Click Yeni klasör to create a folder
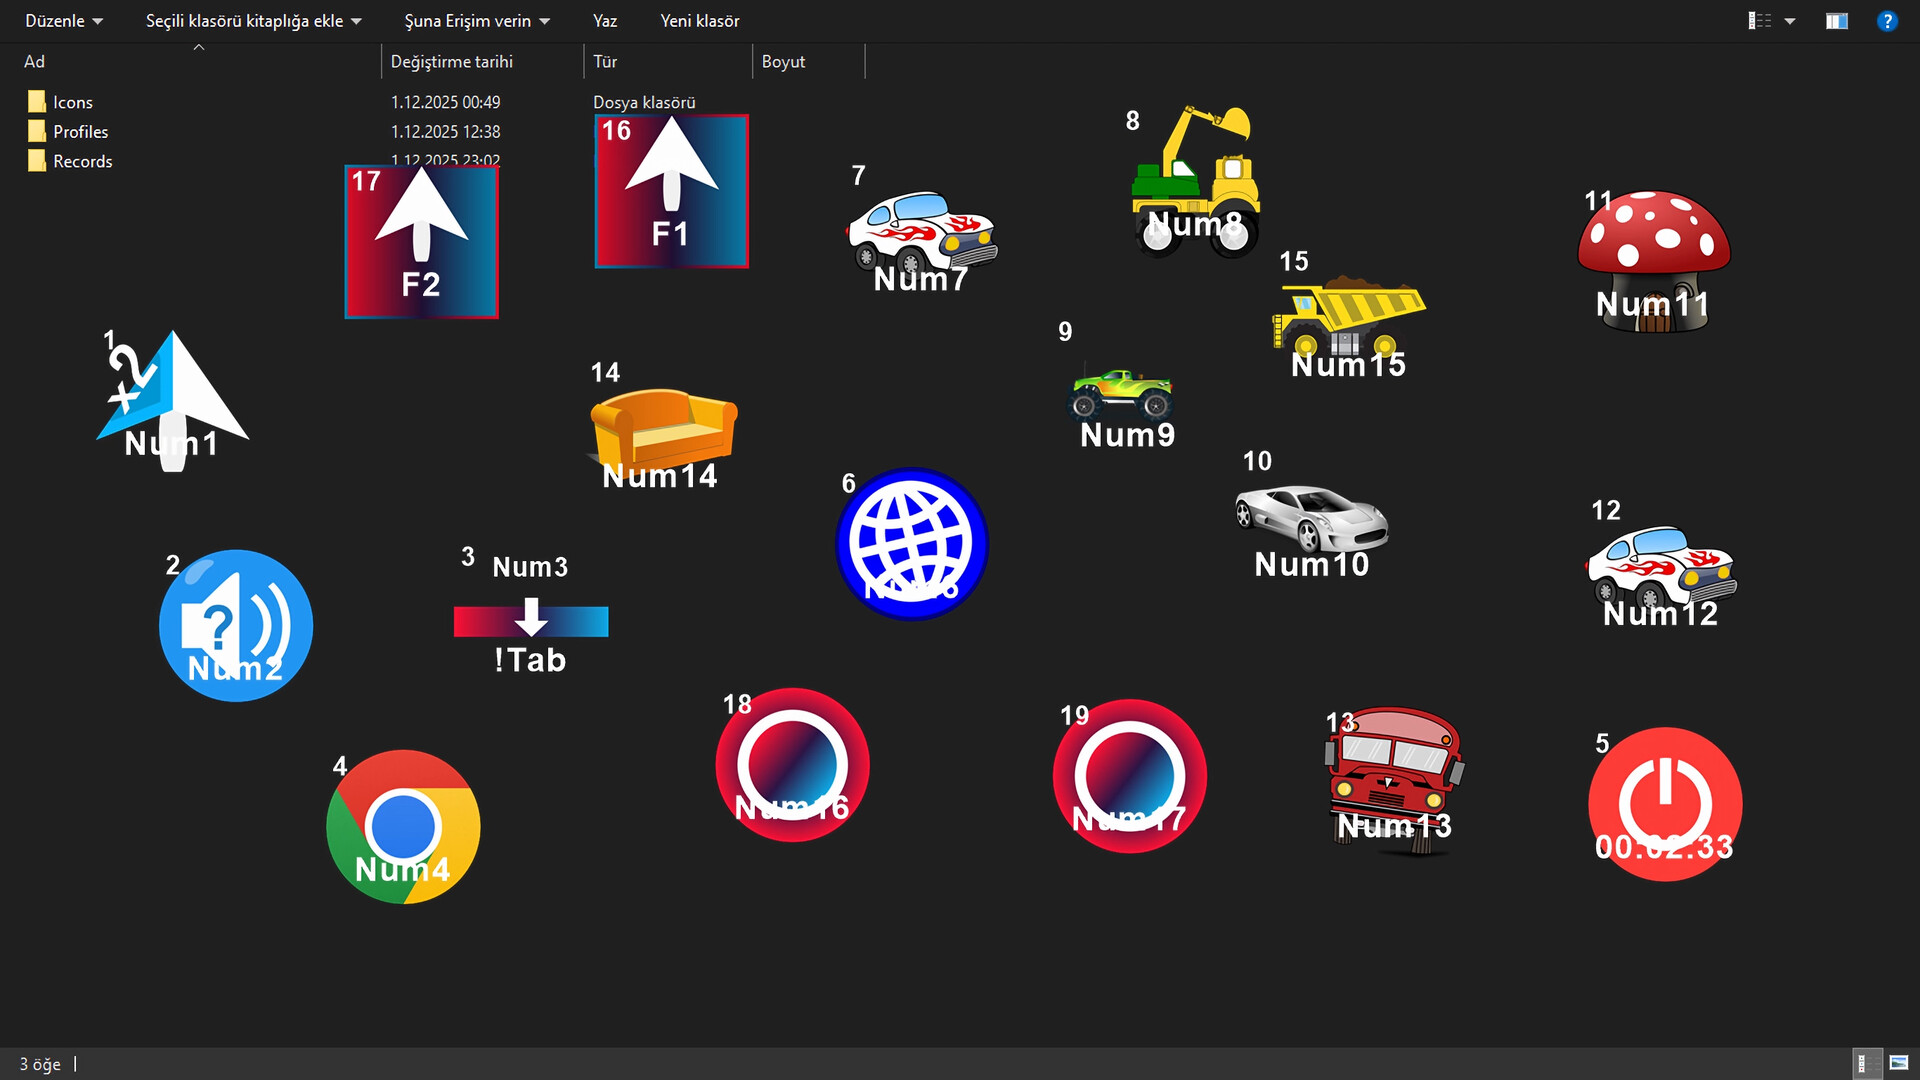 coord(699,20)
